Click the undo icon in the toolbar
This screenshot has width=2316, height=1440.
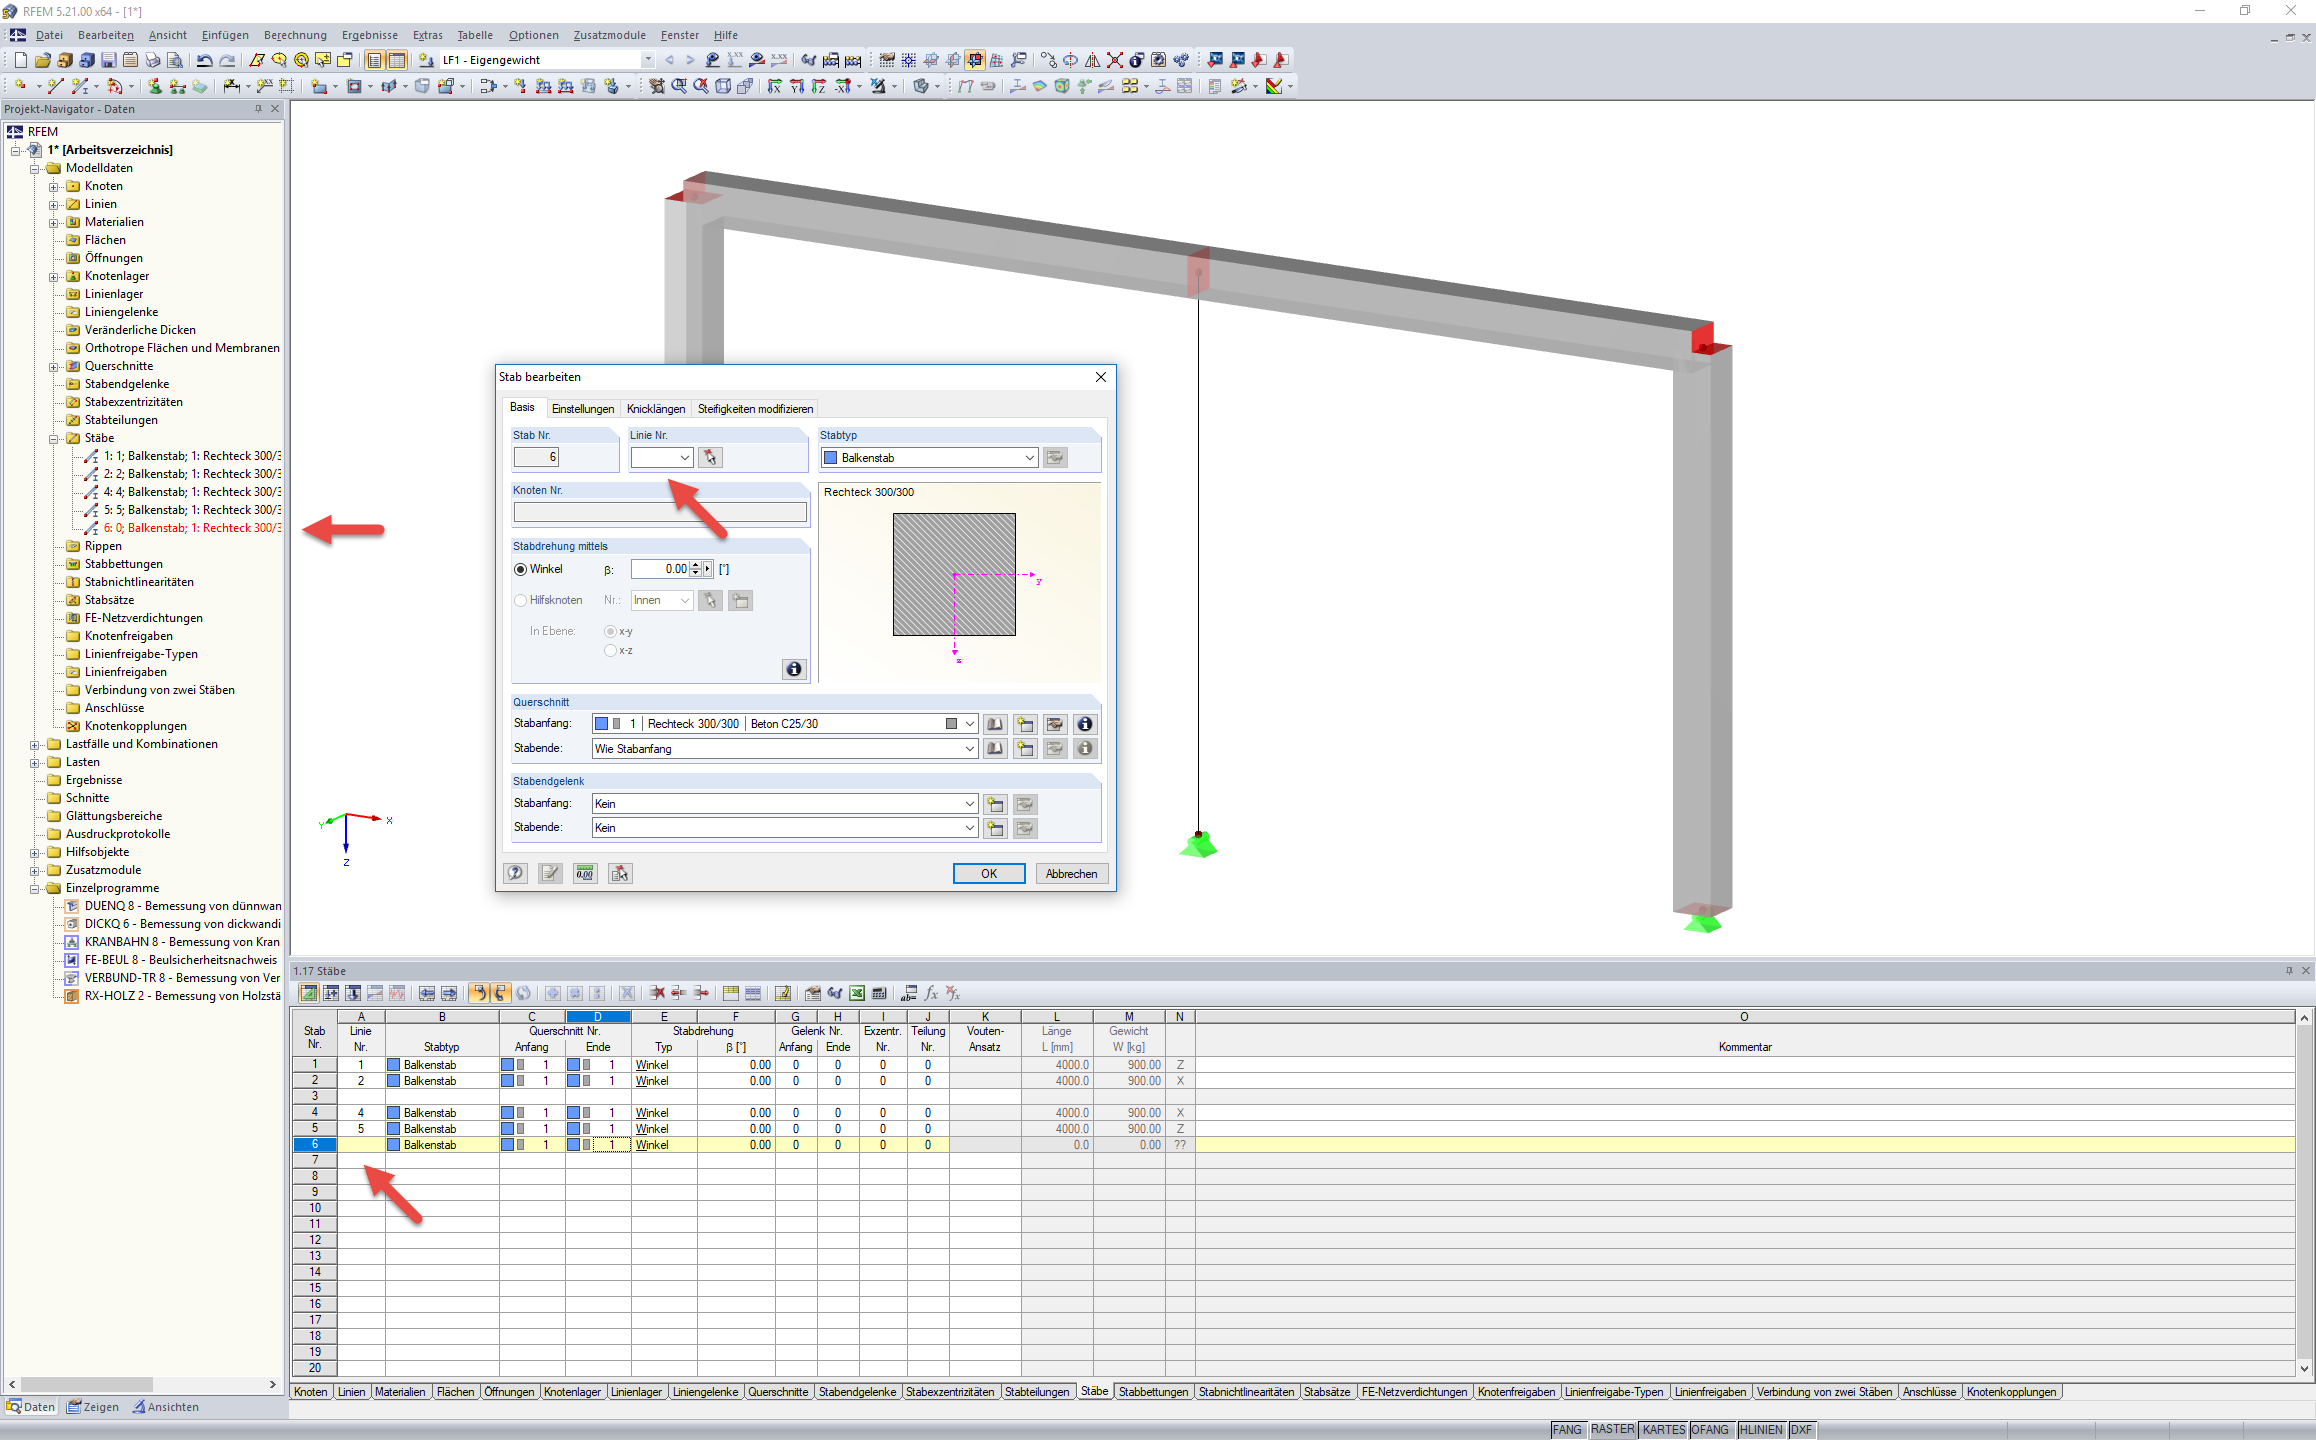[x=204, y=60]
